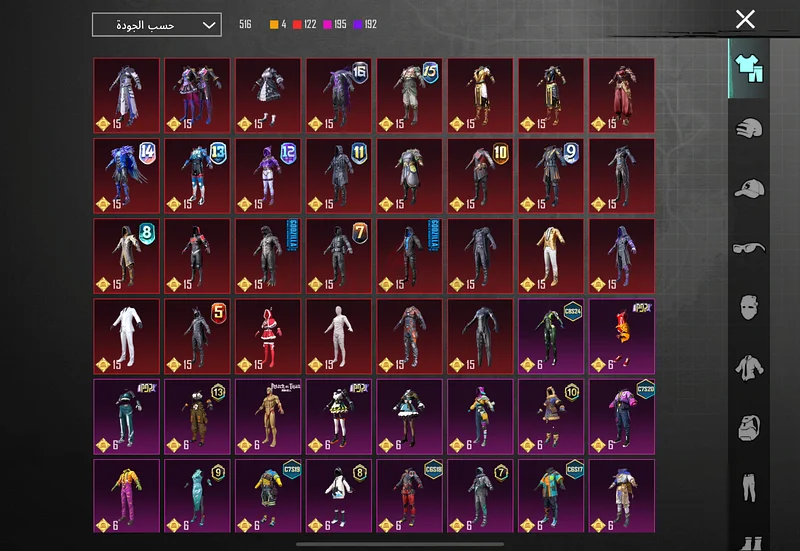Select the purple-tier hooded outfit badge 10
800x551 pixels.
[551, 416]
